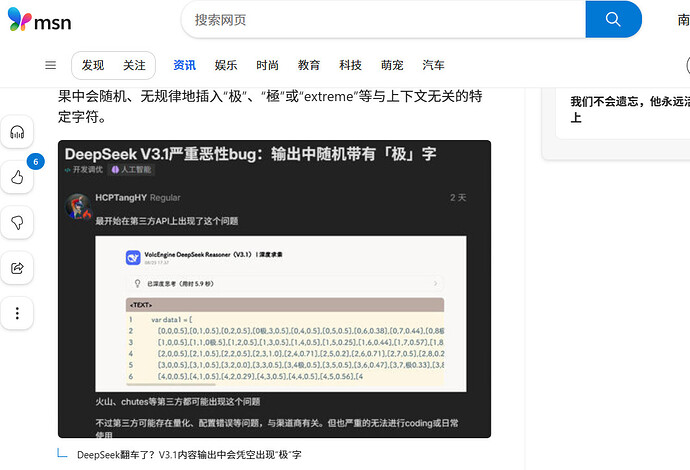690x470 pixels.
Task: Open the 汽车 category
Action: 433,66
